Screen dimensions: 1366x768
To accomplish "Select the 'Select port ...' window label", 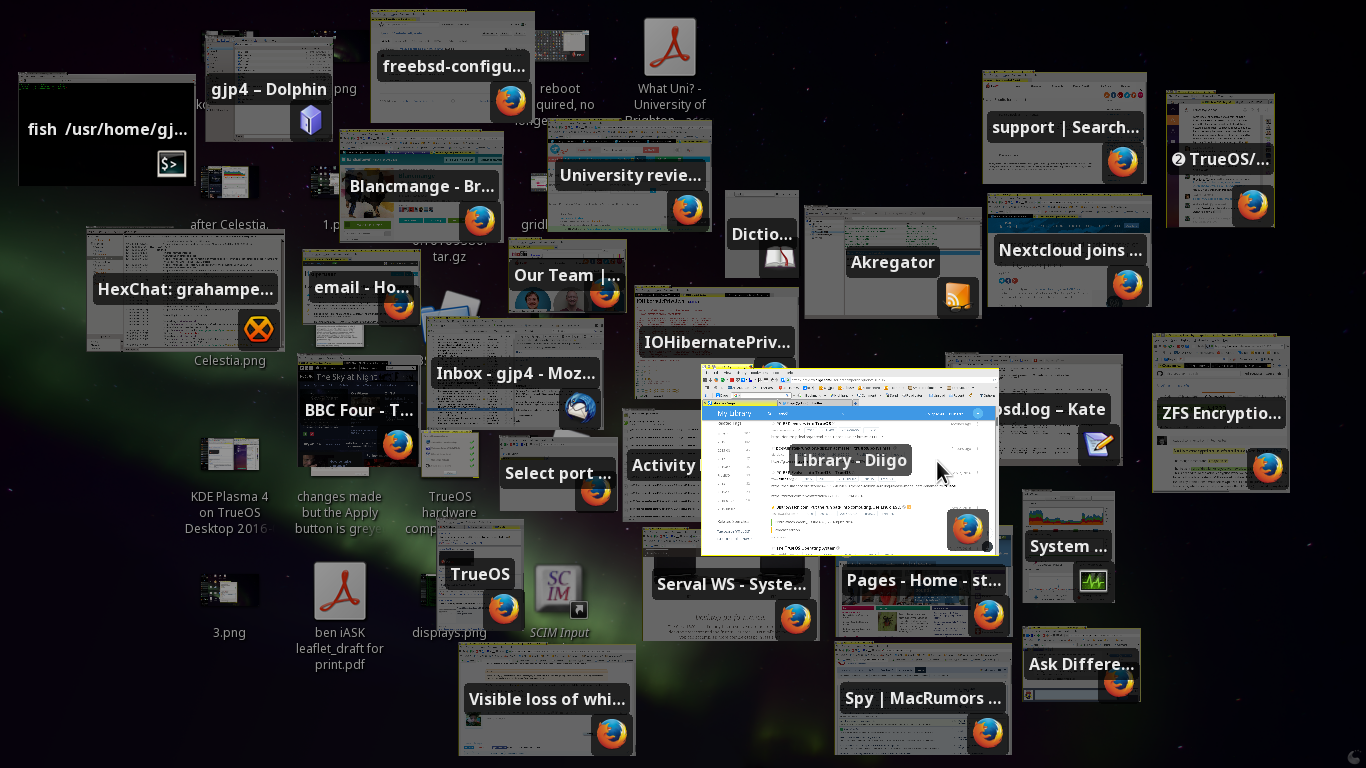I will point(557,473).
